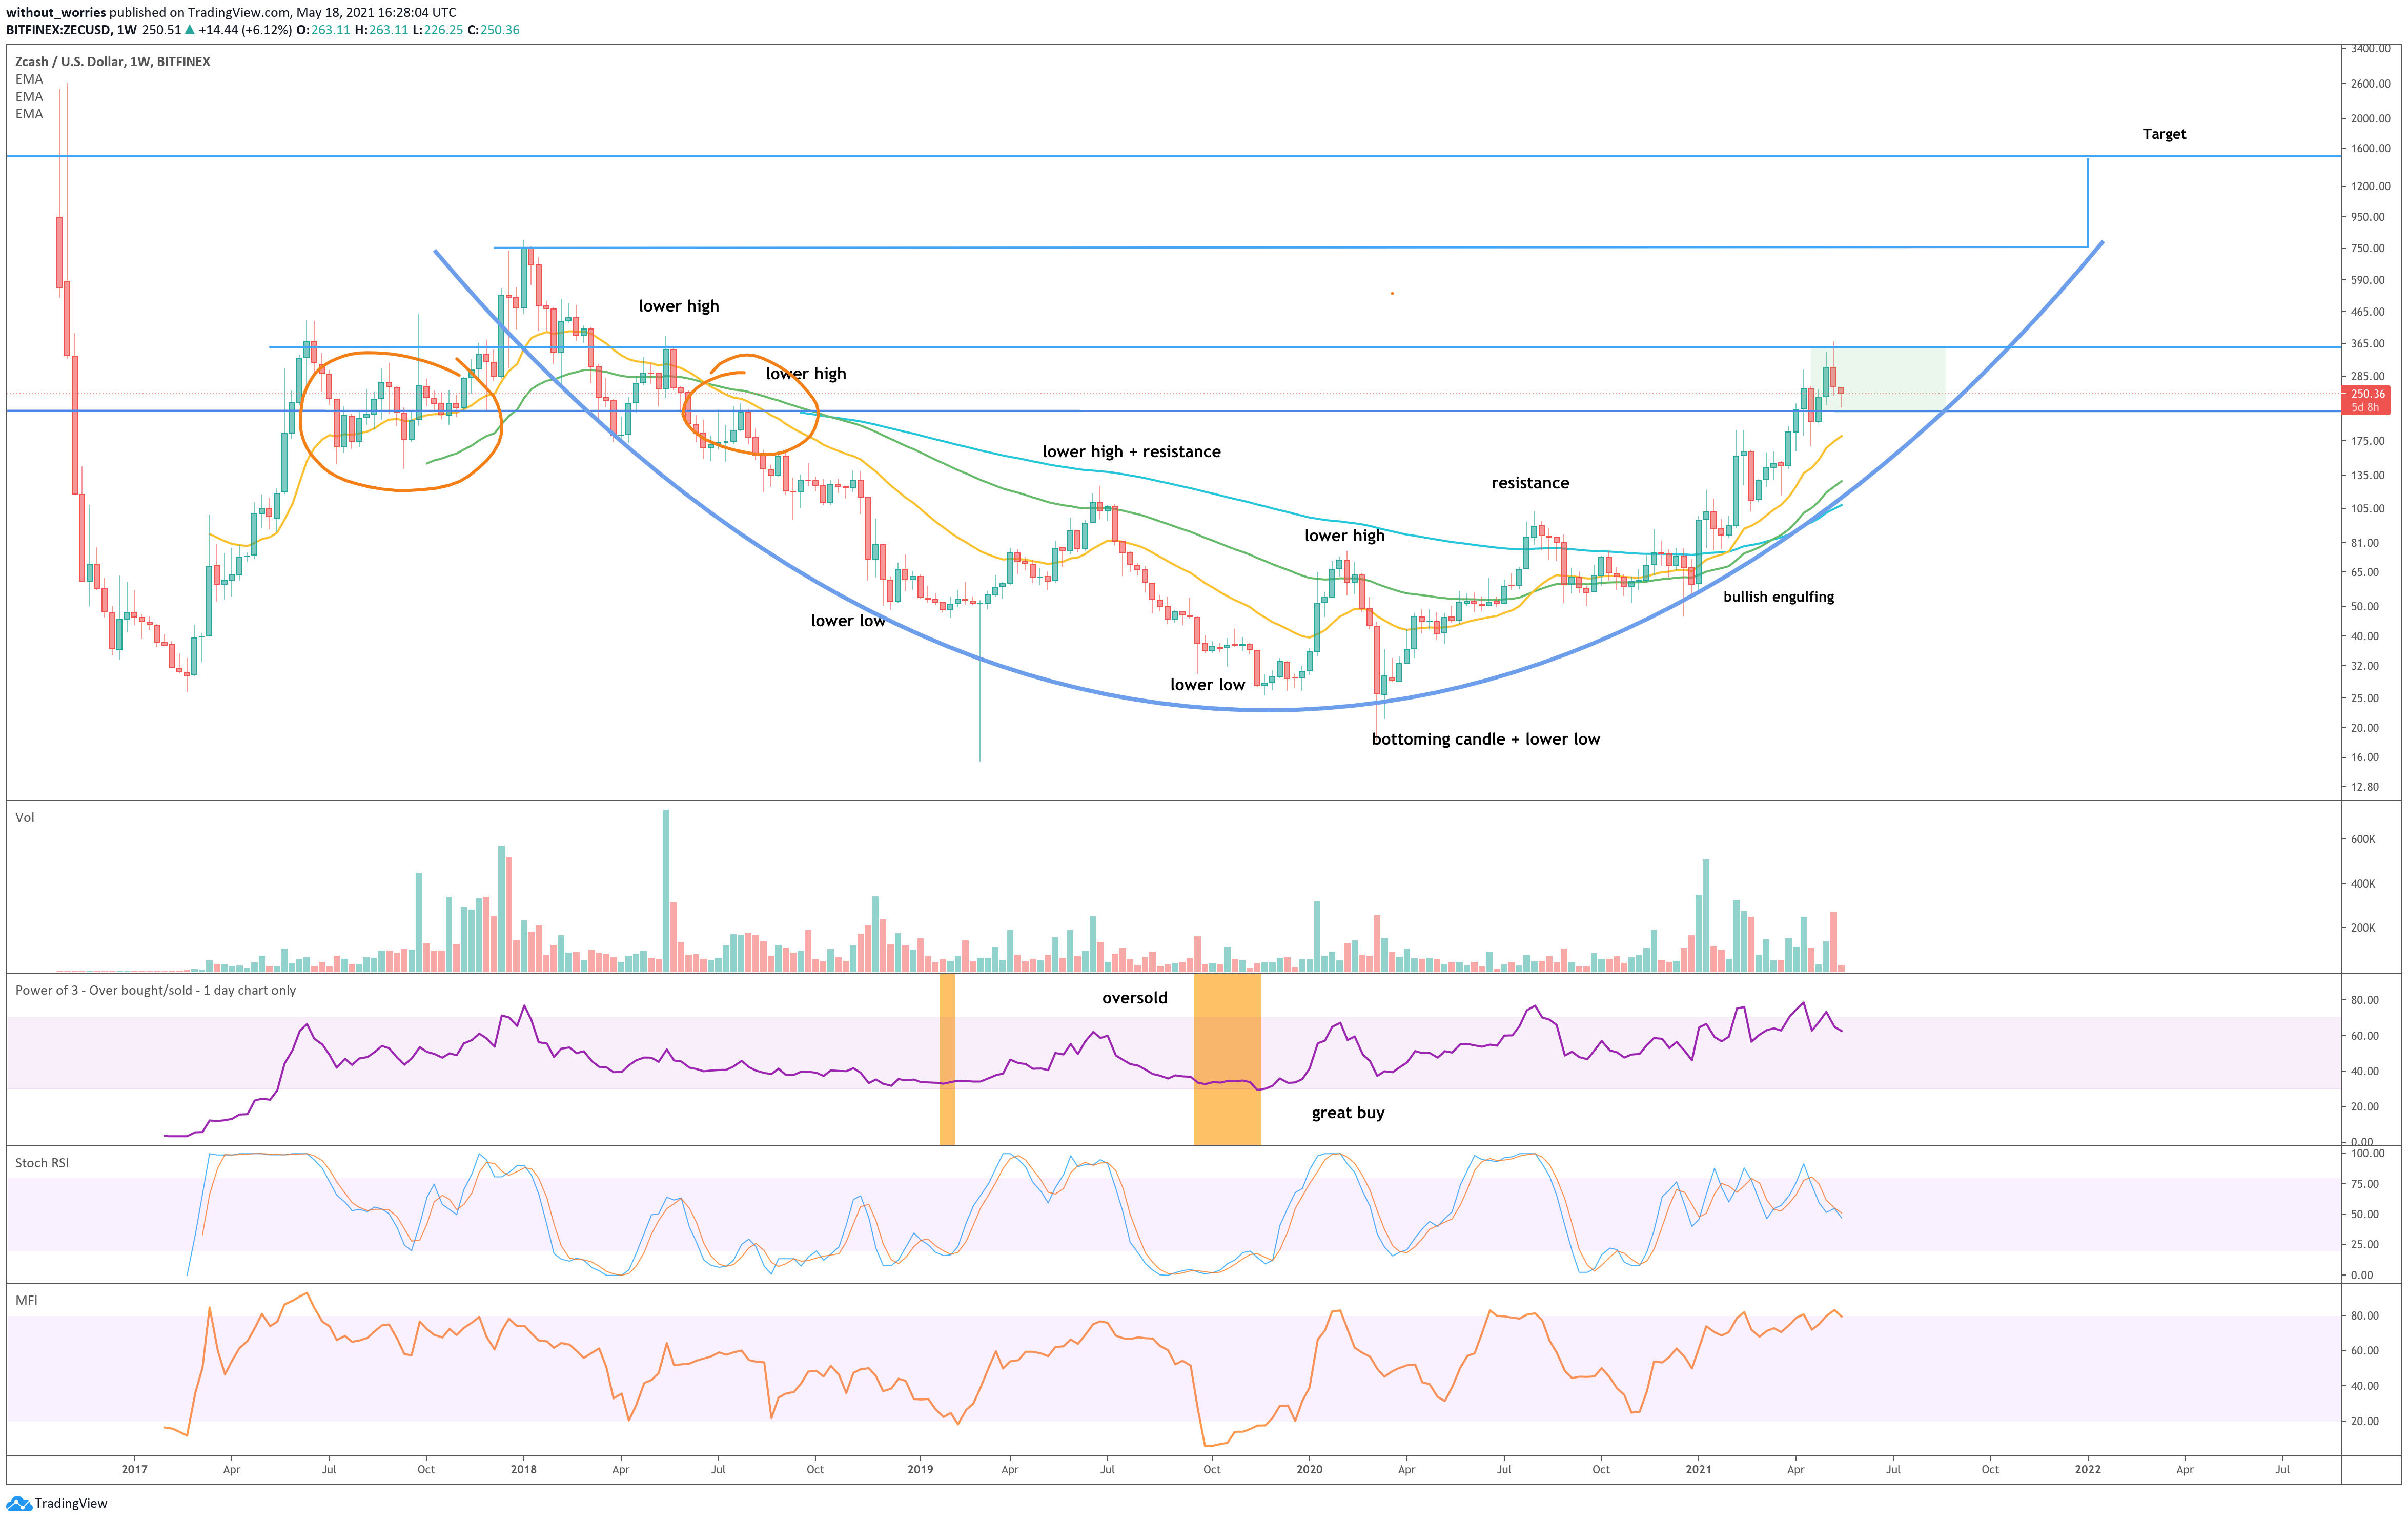Screen dimensions: 2408x1522
Task: Click the 'Power of 3 - Over bought/sold' indicator title
Action: (x=155, y=991)
